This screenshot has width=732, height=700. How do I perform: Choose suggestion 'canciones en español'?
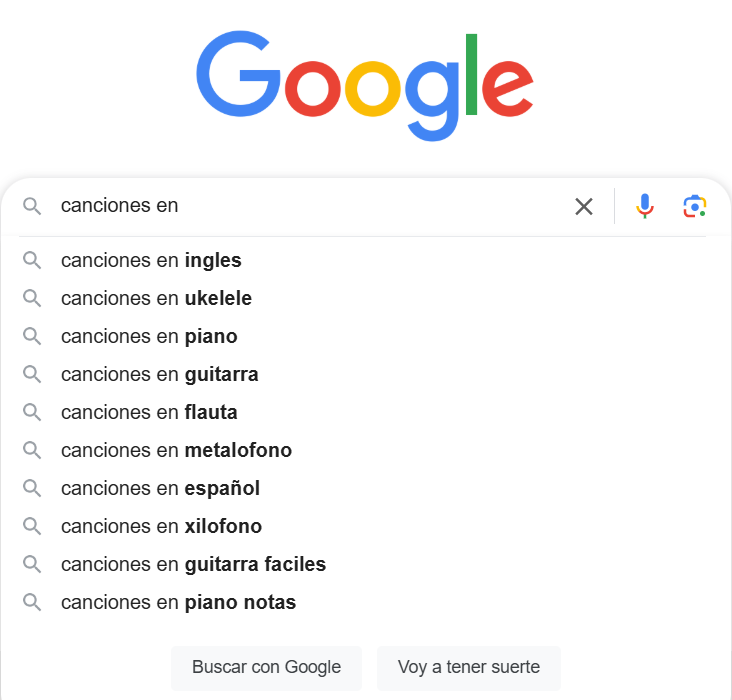[x=160, y=488]
